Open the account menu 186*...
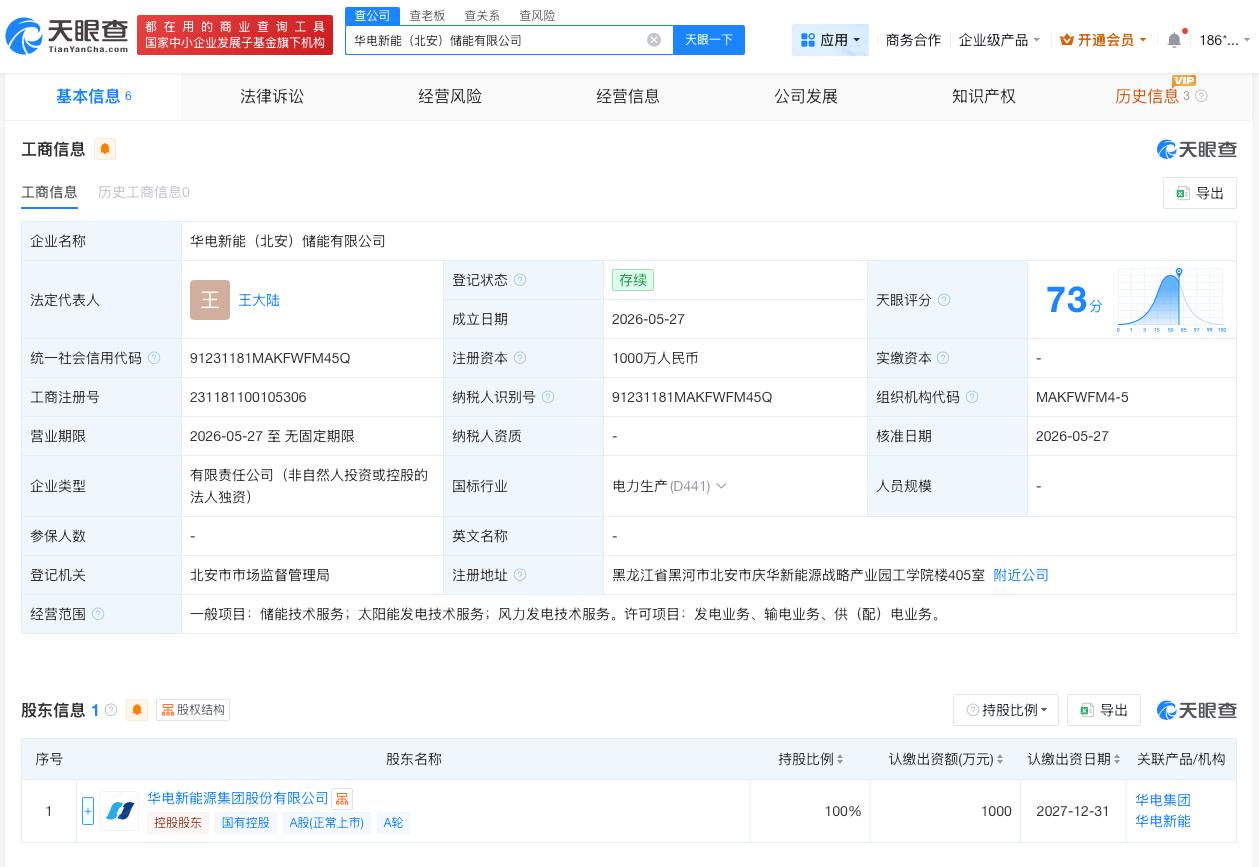Screen dimensions: 1259x867 [x=1224, y=40]
